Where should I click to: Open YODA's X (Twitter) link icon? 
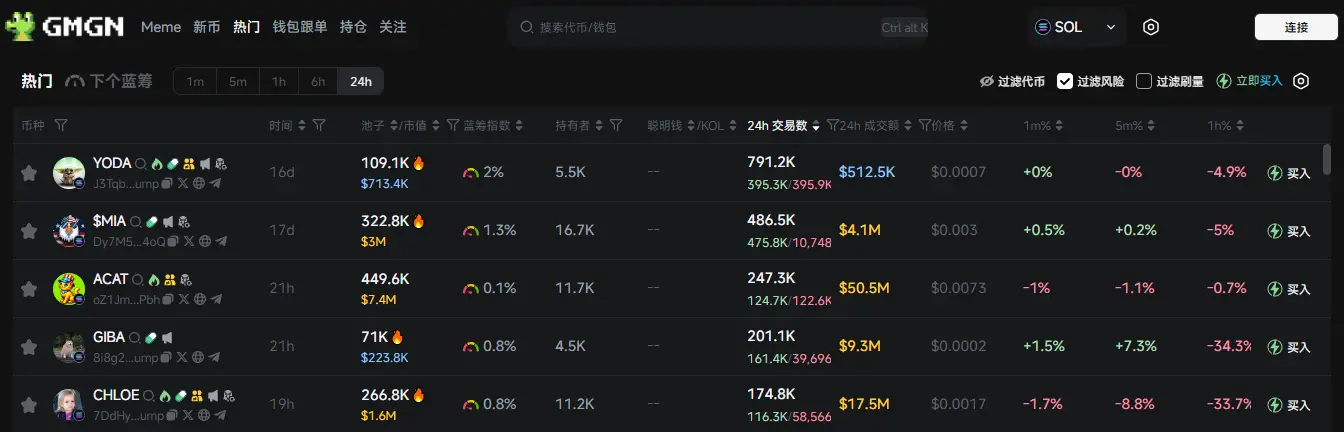coord(182,184)
